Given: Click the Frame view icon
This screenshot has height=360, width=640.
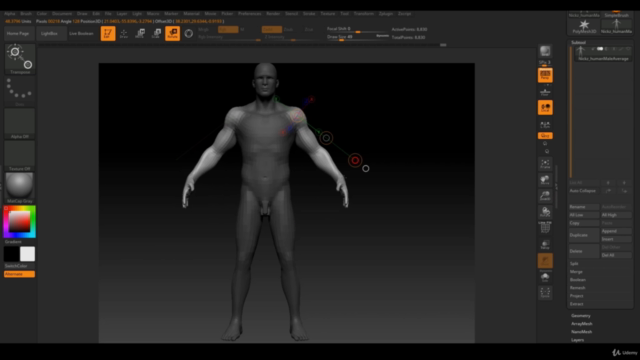Looking at the screenshot, I should click(545, 164).
